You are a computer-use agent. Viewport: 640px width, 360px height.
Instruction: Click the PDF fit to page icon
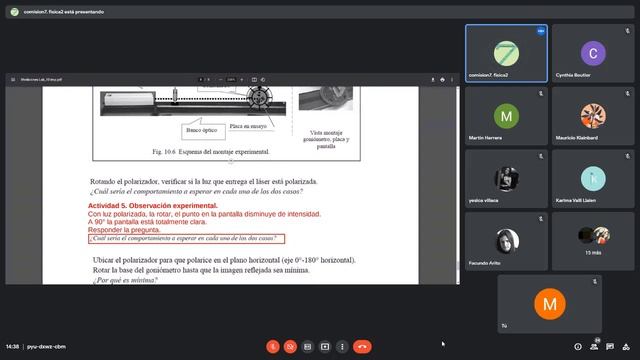click(x=254, y=80)
